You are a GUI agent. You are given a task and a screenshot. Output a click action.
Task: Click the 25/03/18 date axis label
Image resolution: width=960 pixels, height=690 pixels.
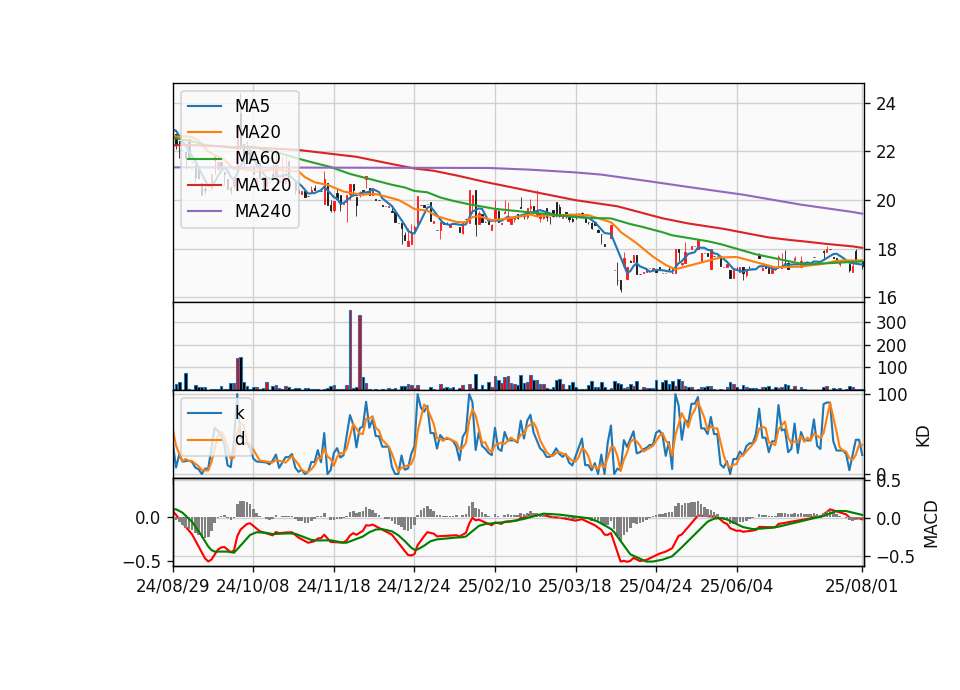[575, 586]
